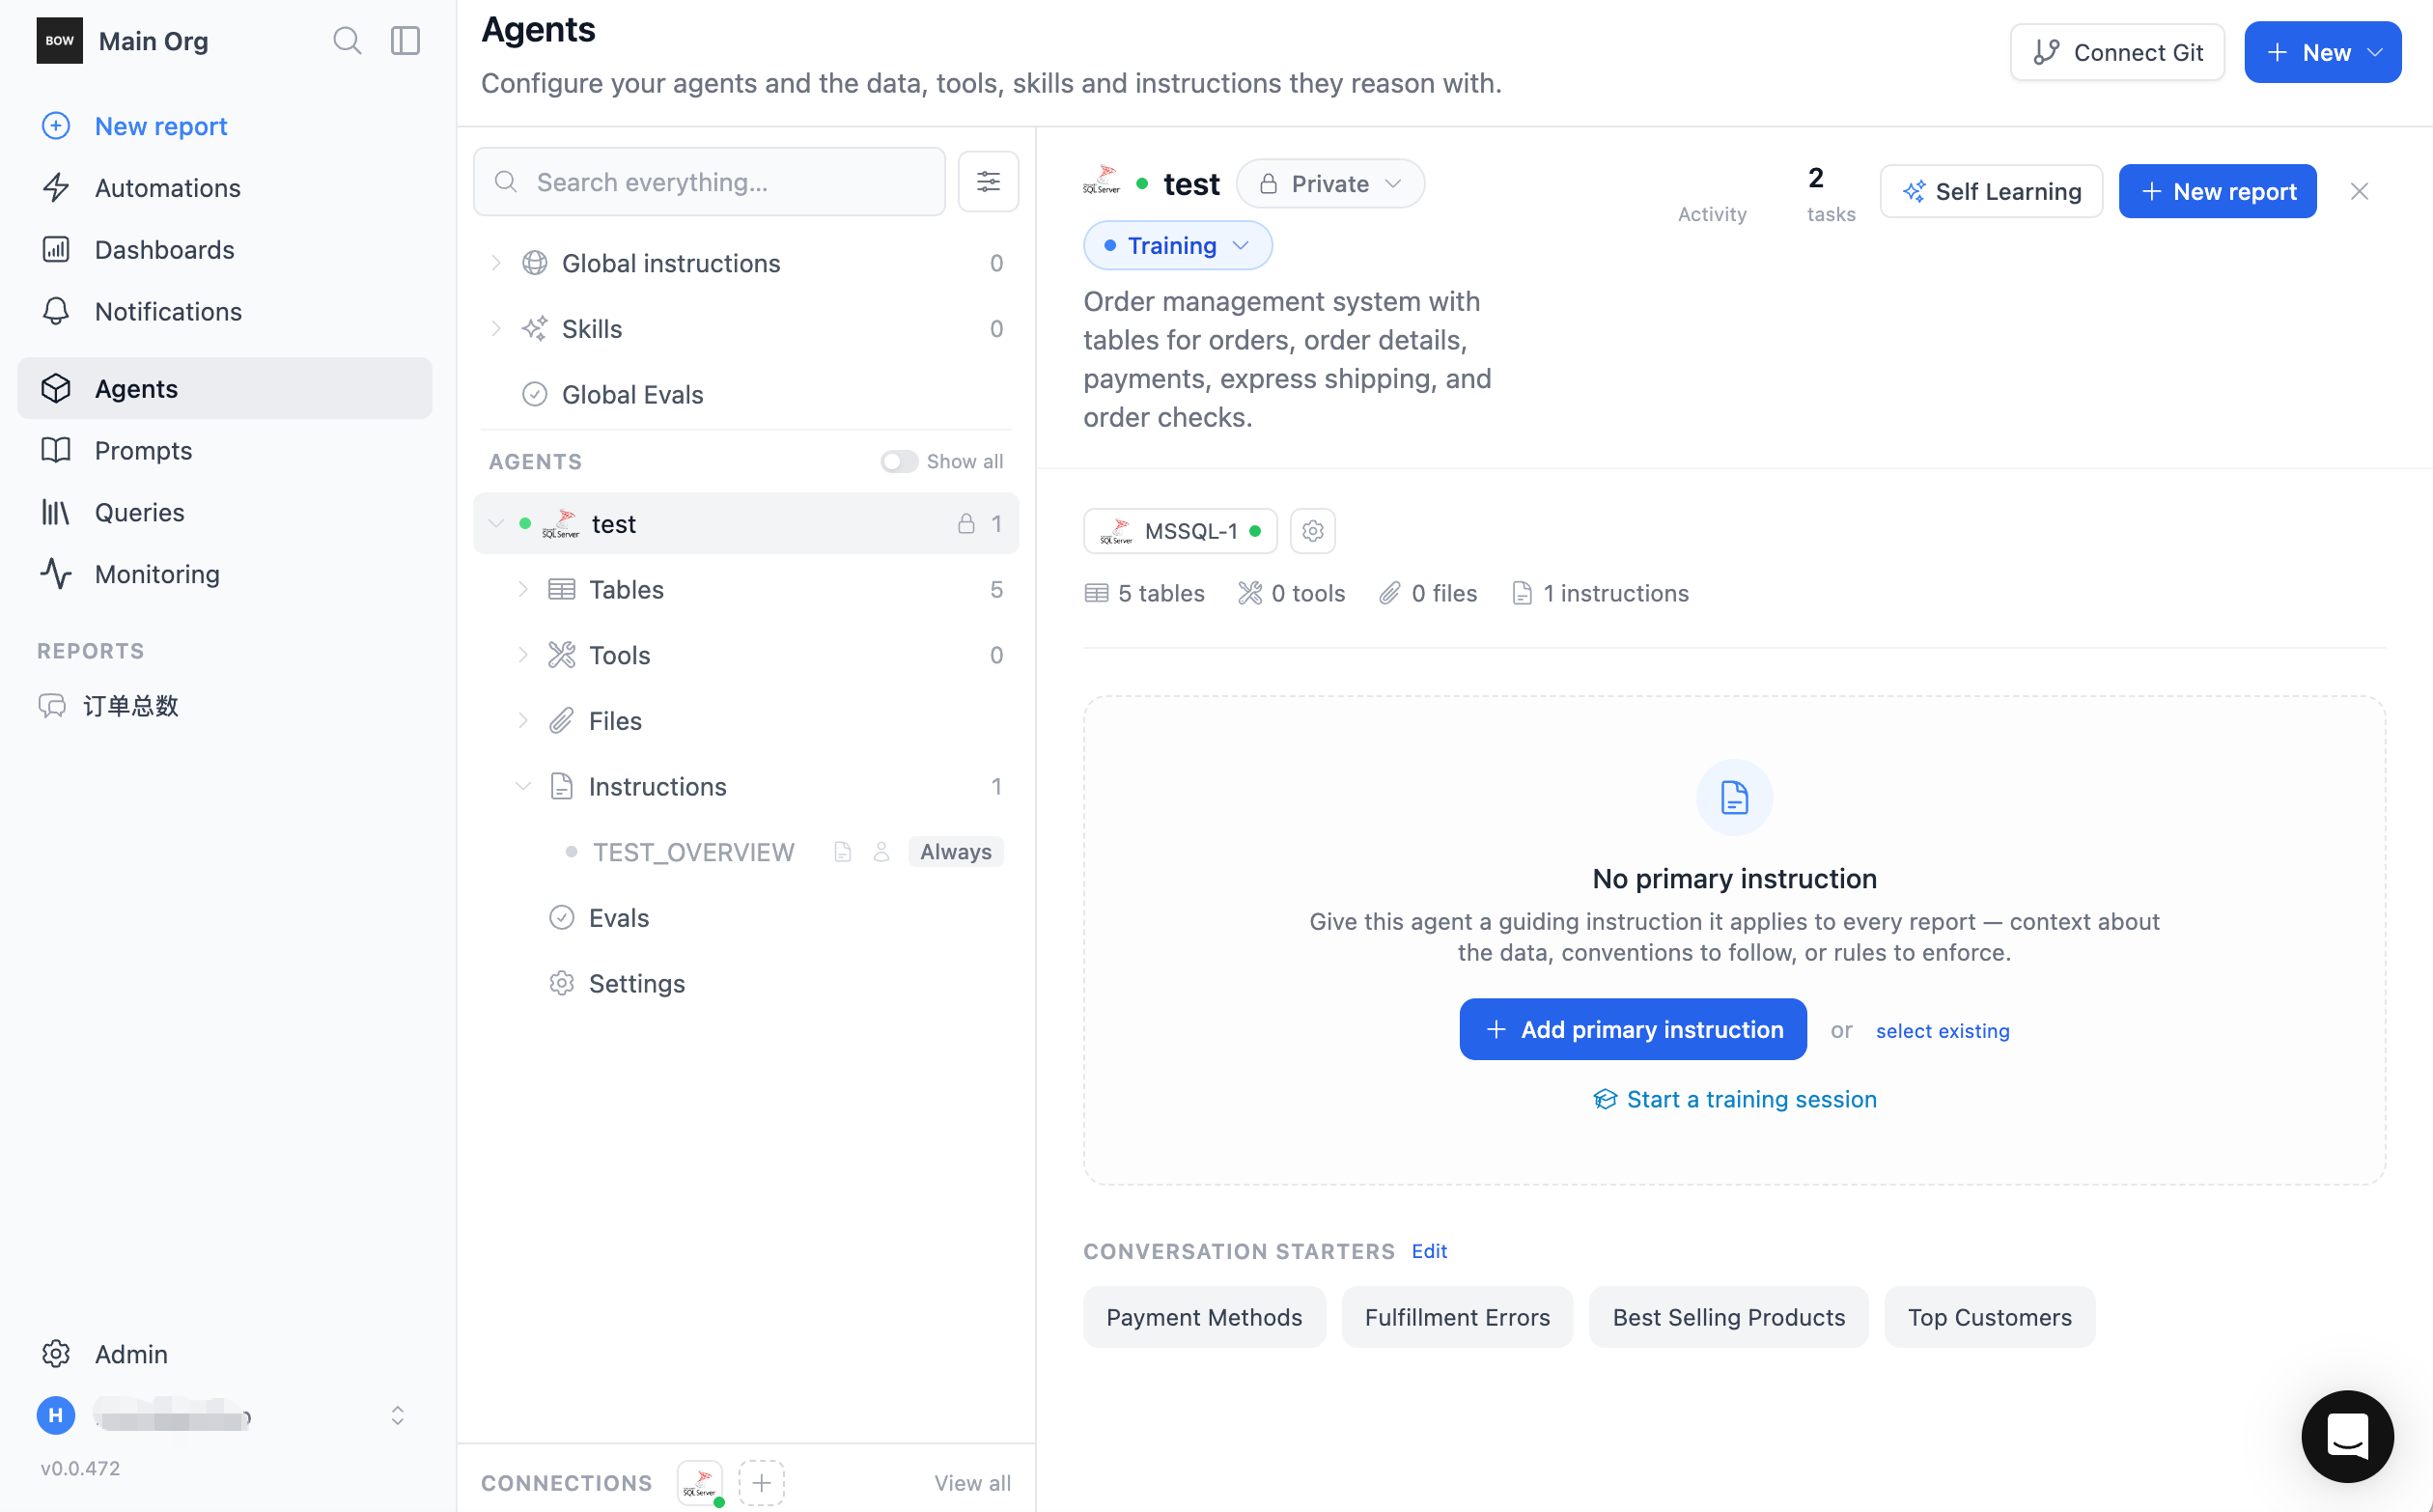Open Prompts in the sidebar
The height and width of the screenshot is (1512, 2433).
tap(225, 450)
